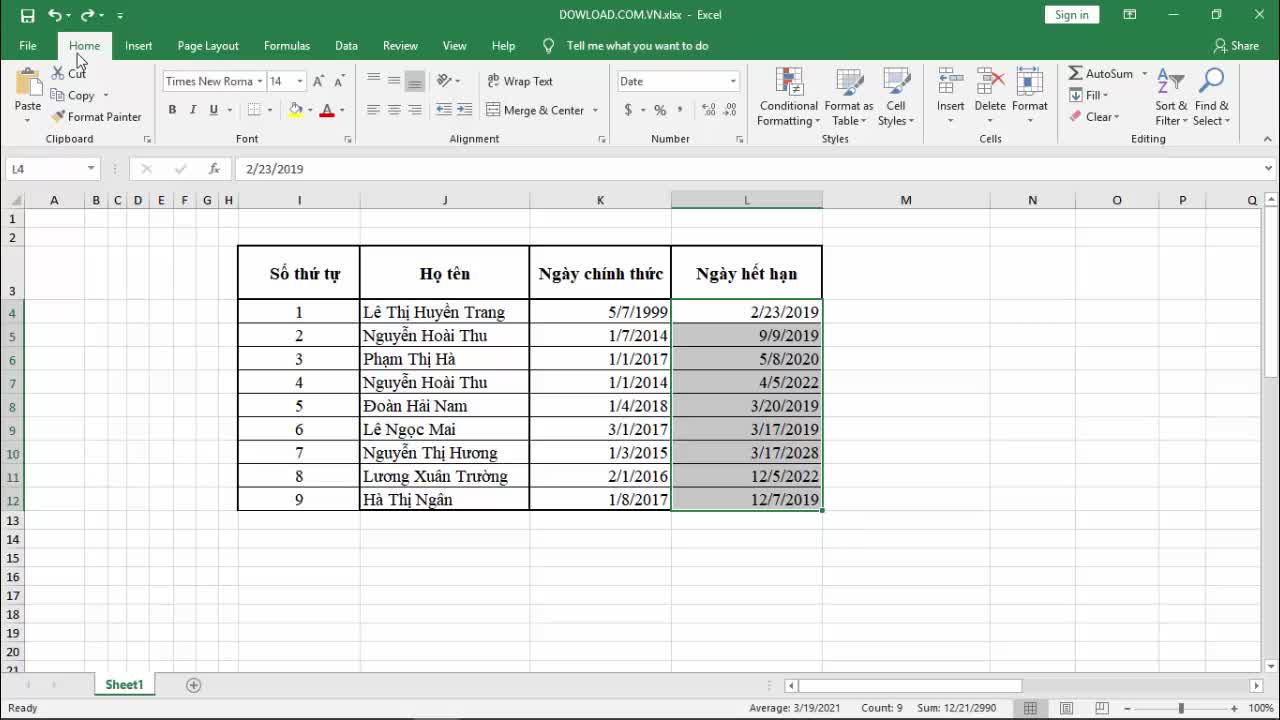Switch to the Formulas tab
This screenshot has width=1280, height=720.
click(287, 46)
